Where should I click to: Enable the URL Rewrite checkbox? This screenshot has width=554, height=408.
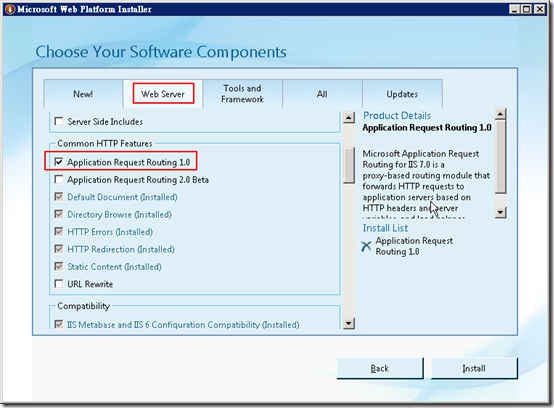tap(59, 284)
